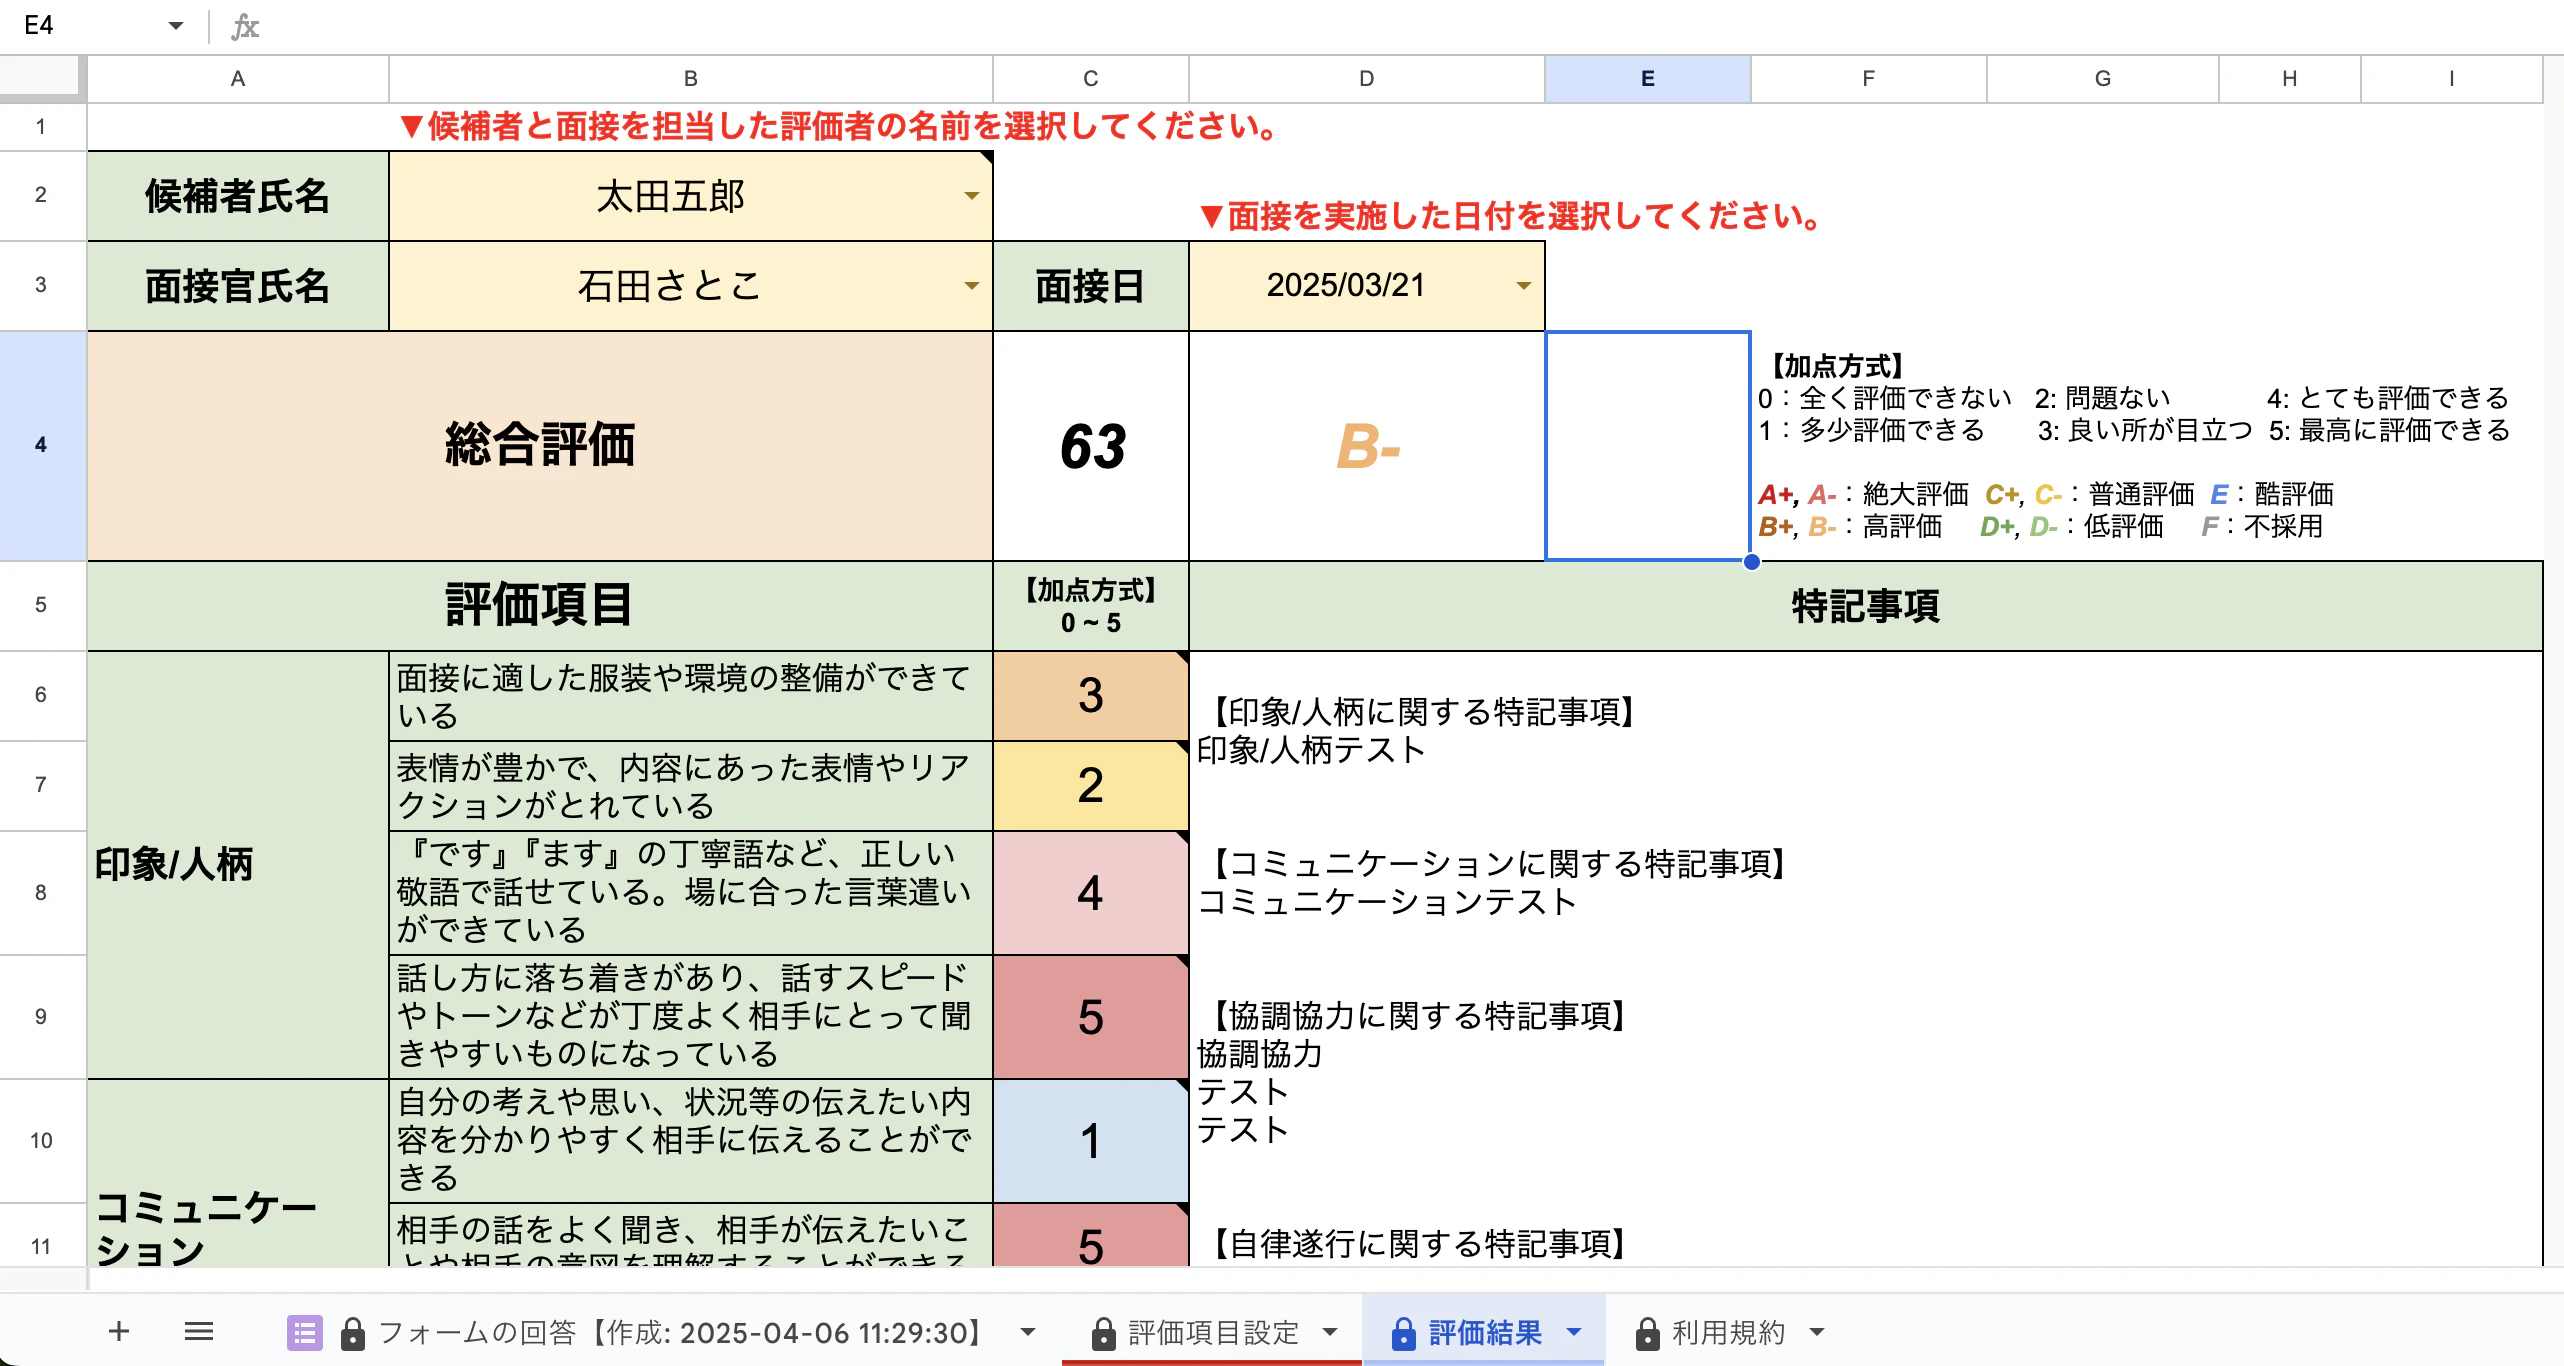Image resolution: width=2564 pixels, height=1366 pixels.
Task: Open the 面接官氏名 dropdown arrow
Action: (x=971, y=286)
